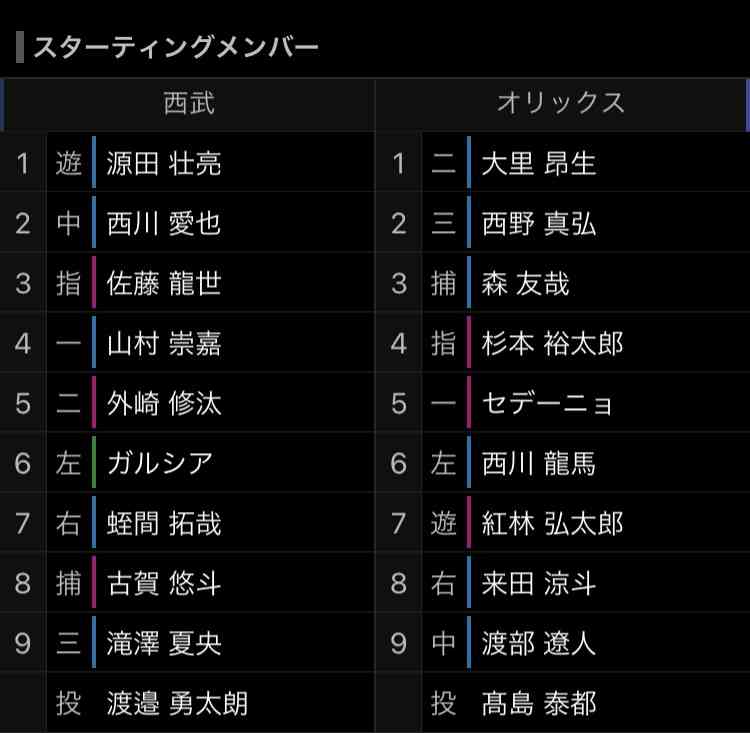This screenshot has width=750, height=733.
Task: Open 紅林 弘太郎 shortstop entry
Action: tap(552, 523)
